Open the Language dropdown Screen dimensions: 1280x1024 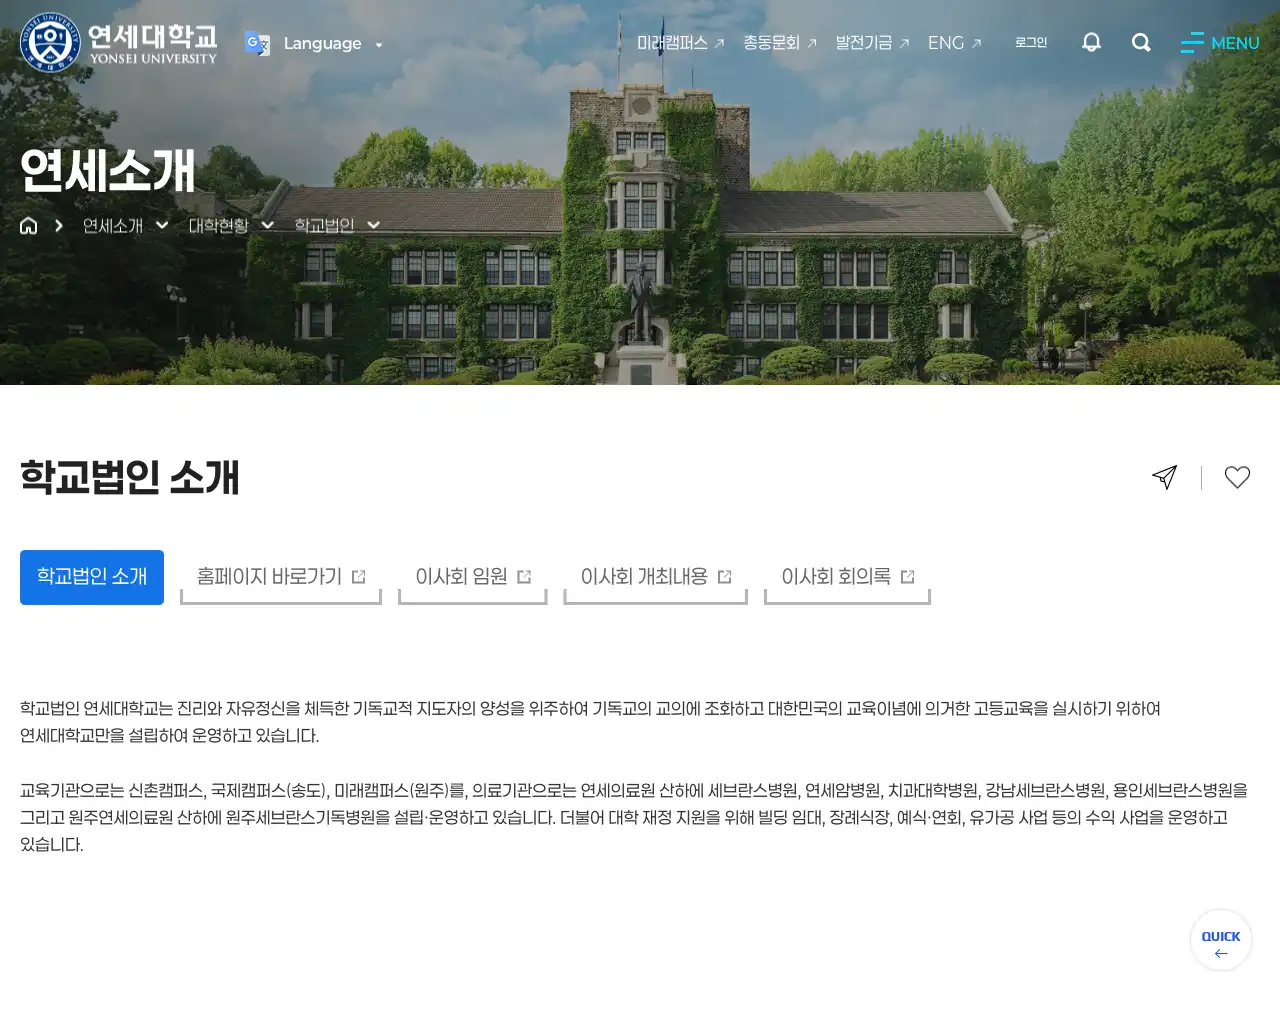point(333,43)
